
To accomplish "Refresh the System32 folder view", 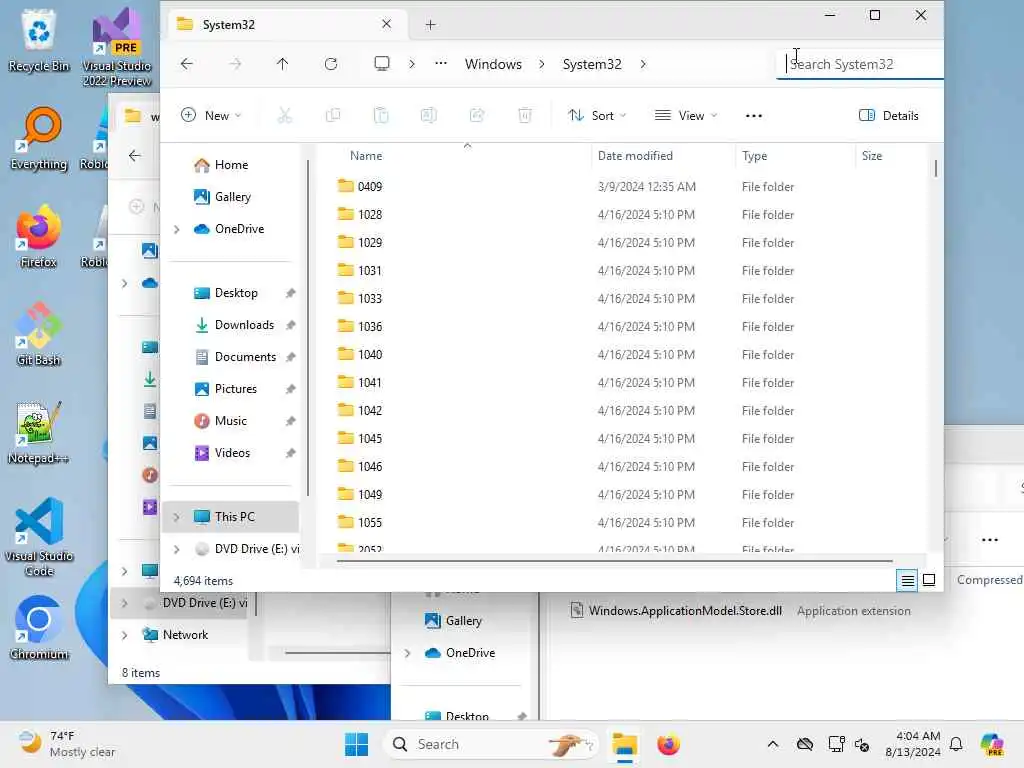I will (x=331, y=64).
